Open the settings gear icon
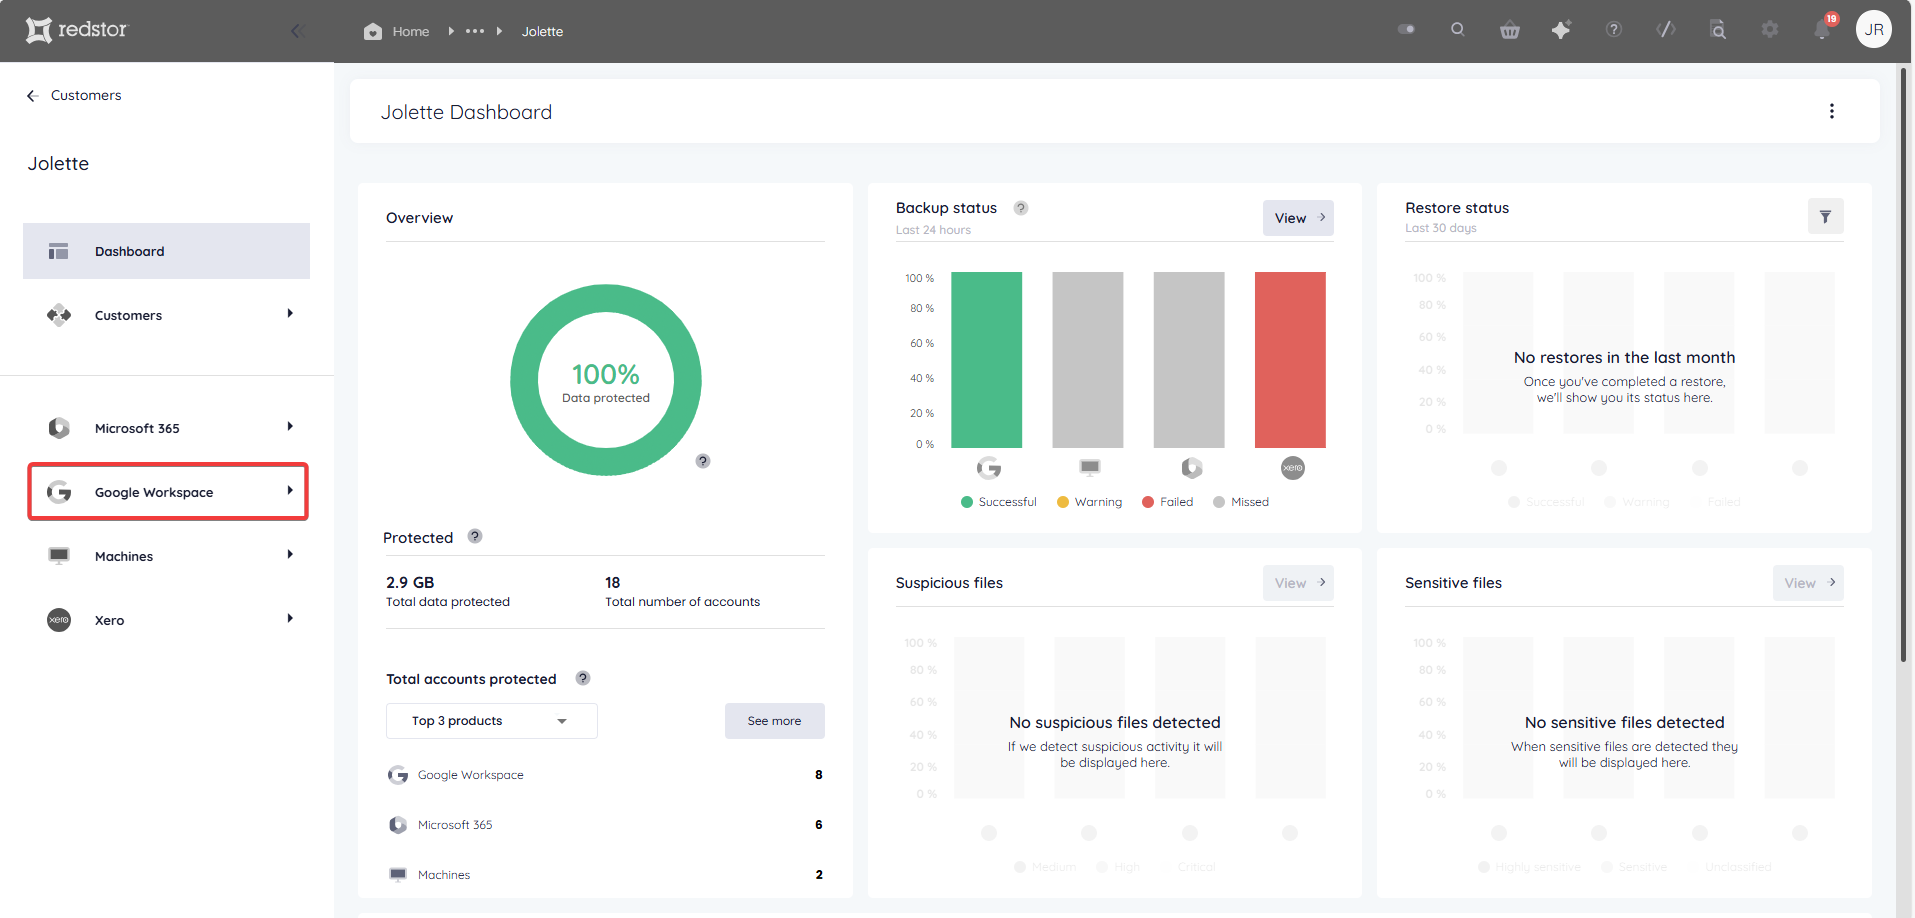This screenshot has width=1915, height=918. [1770, 30]
